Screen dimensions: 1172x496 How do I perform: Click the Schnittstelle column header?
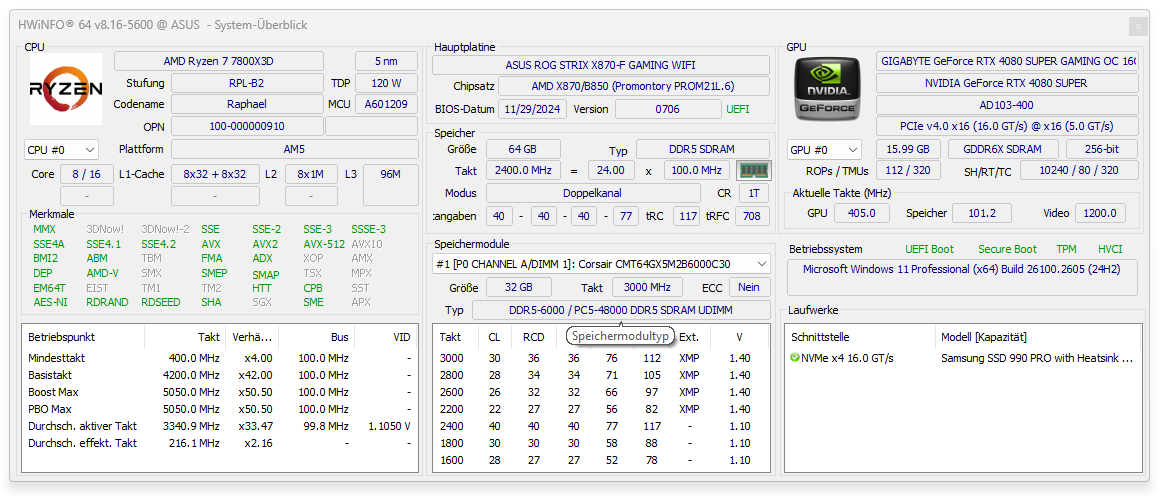tap(860, 337)
